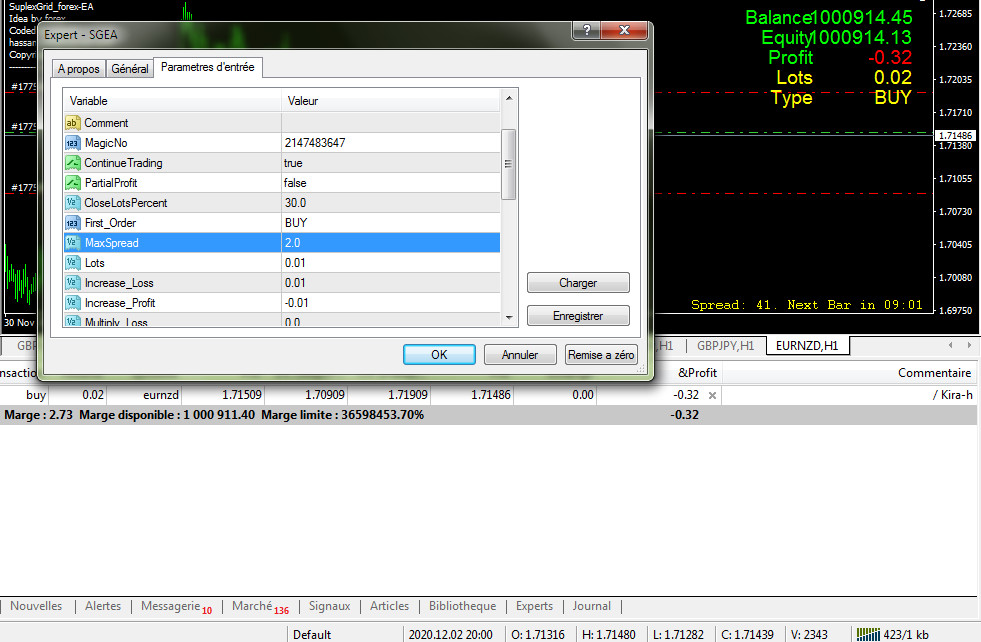Image resolution: width=981 pixels, height=642 pixels.
Task: Click the Variable column header
Action: pyautogui.click(x=172, y=101)
